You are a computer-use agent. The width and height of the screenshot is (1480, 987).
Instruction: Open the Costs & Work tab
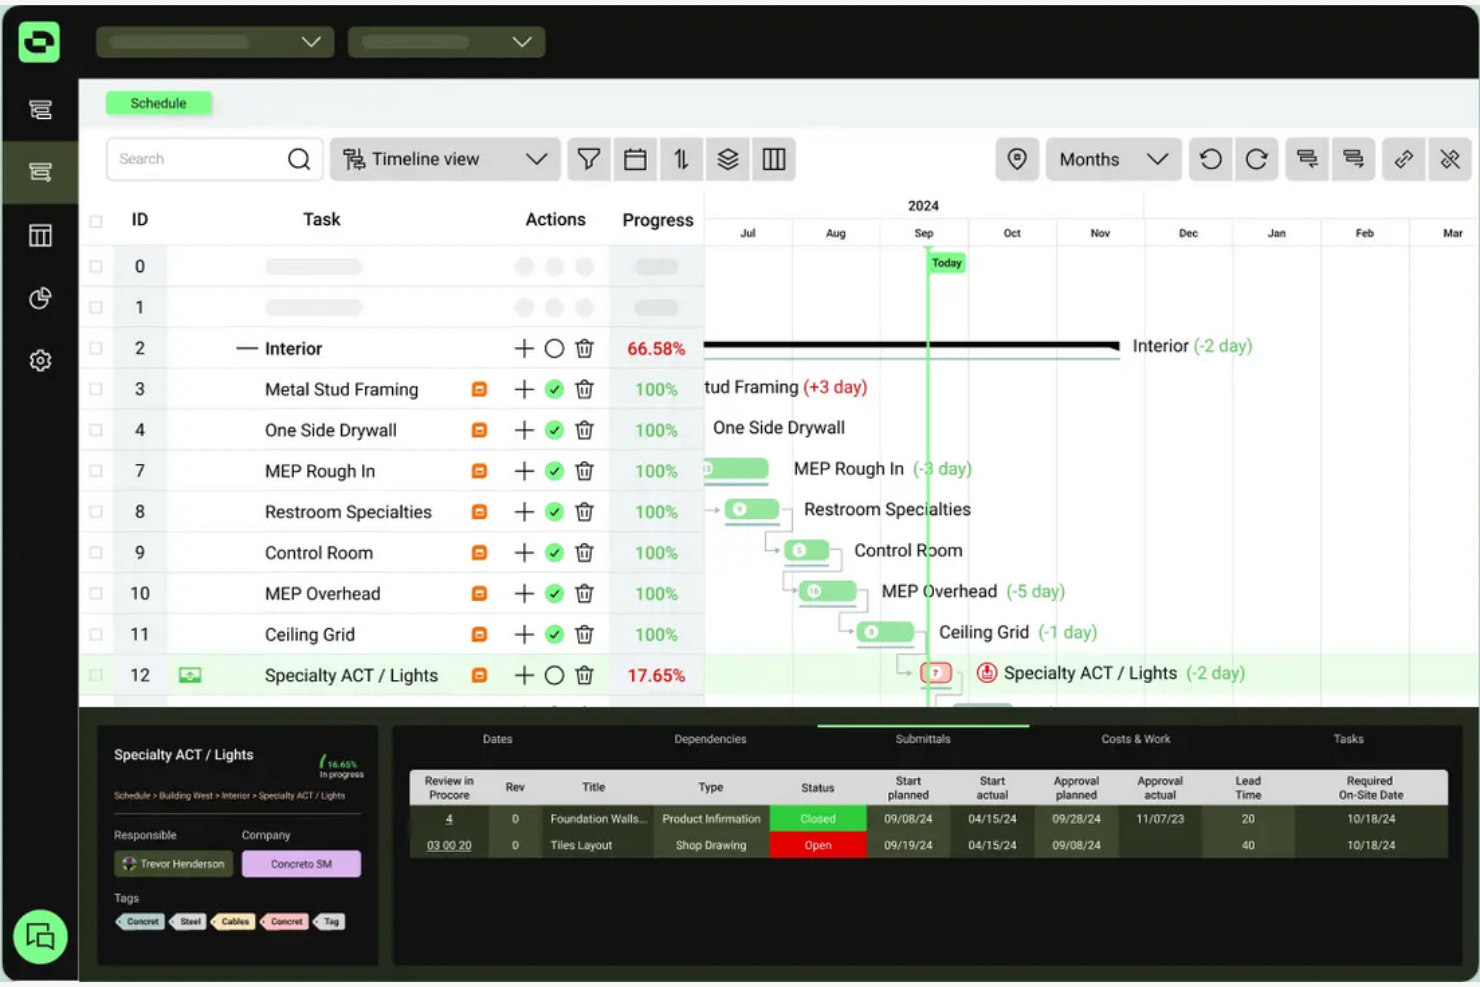pos(1136,739)
